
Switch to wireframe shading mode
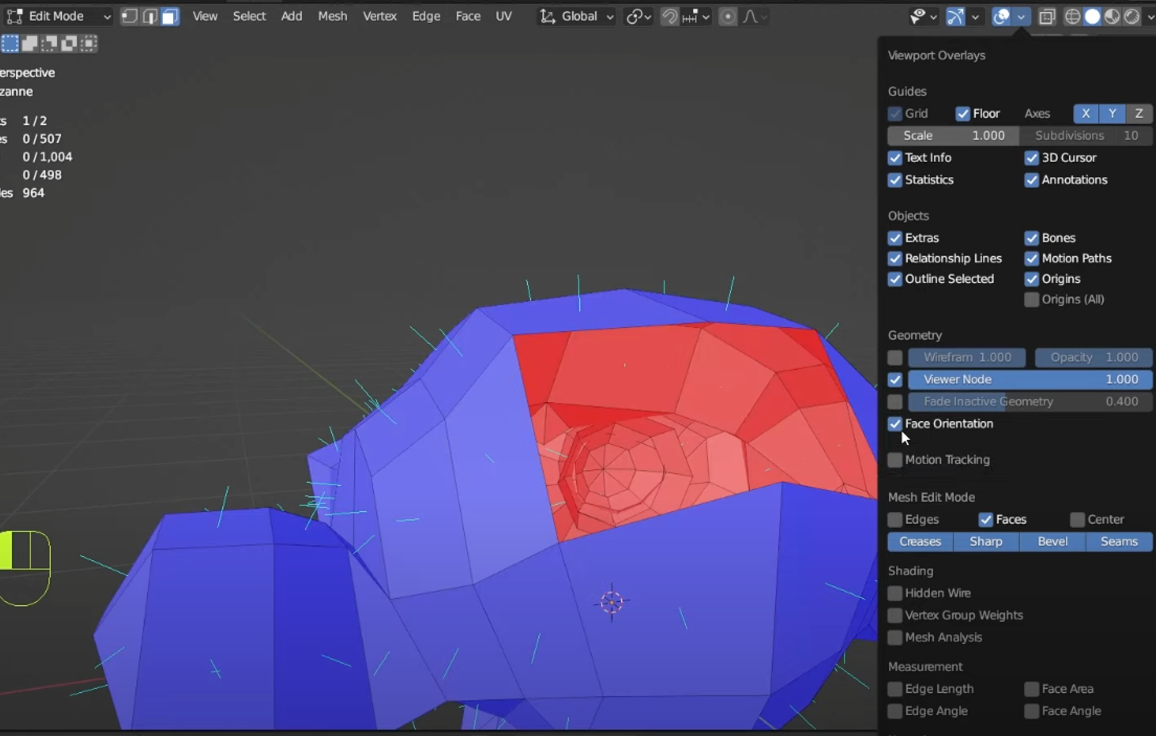click(1073, 16)
